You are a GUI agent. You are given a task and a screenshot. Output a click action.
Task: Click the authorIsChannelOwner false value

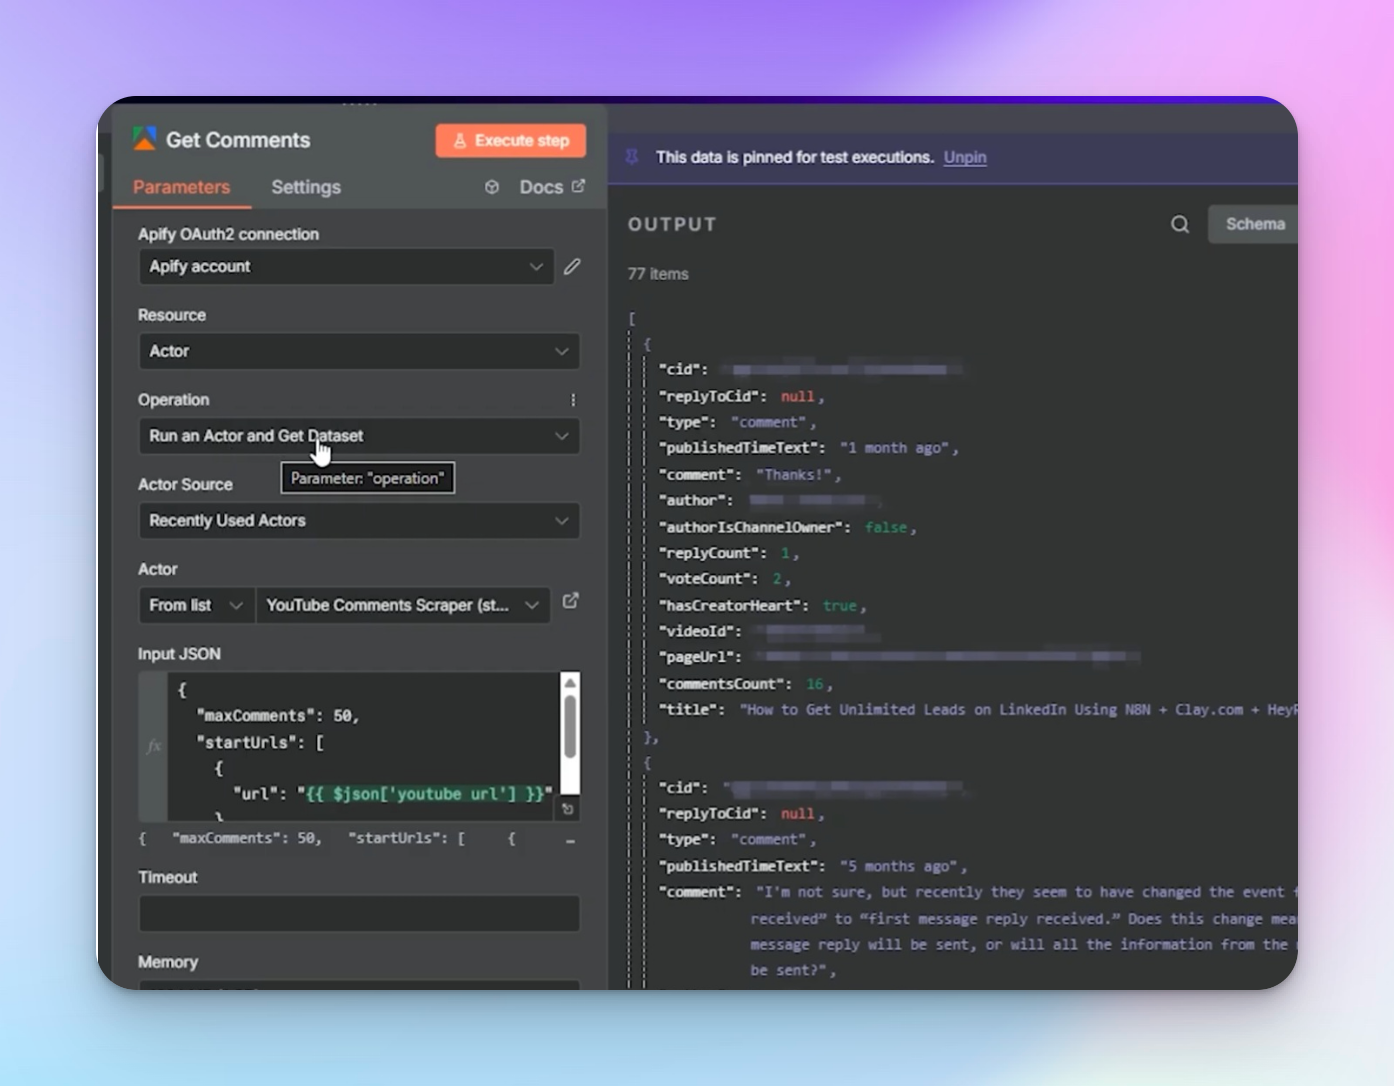pos(887,527)
